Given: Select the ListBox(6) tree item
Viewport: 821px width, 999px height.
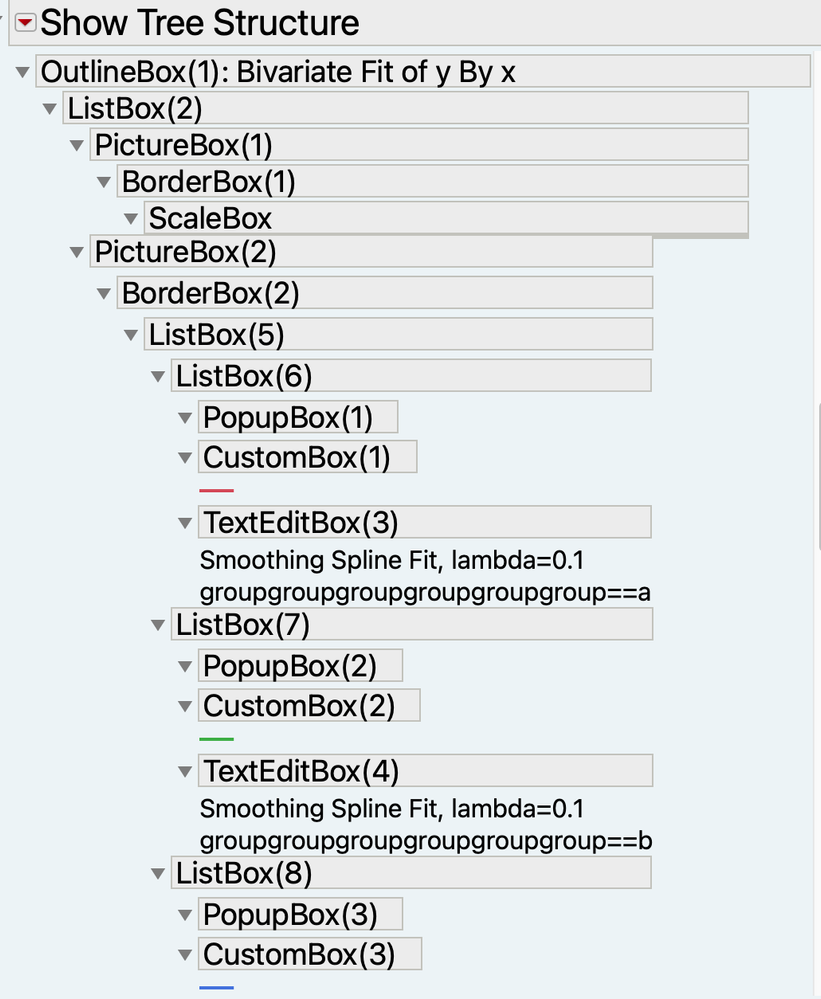Looking at the screenshot, I should coord(411,376).
